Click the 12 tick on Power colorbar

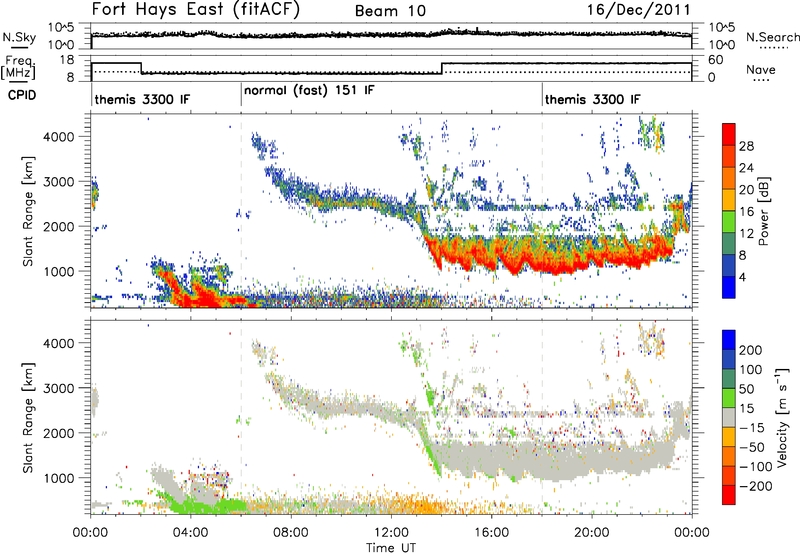pyautogui.click(x=746, y=234)
